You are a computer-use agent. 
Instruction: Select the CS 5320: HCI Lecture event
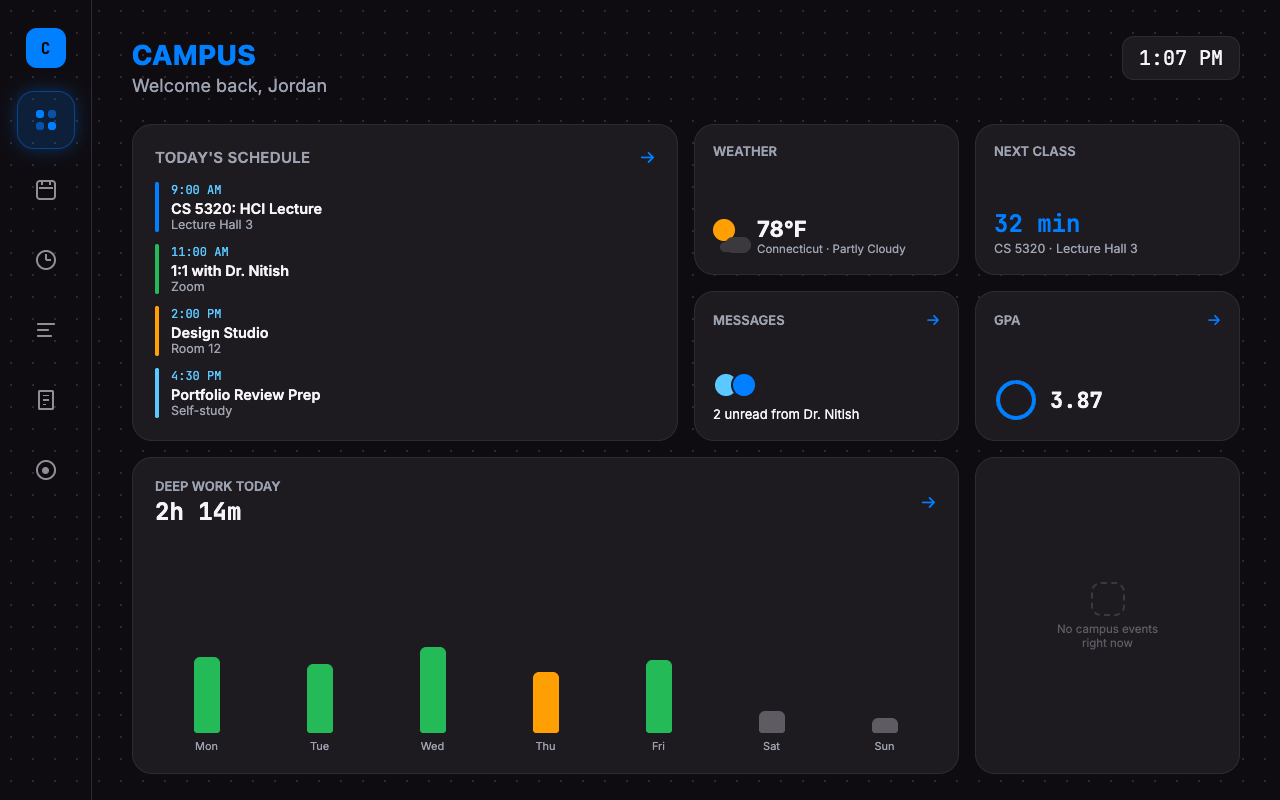[x=405, y=207]
